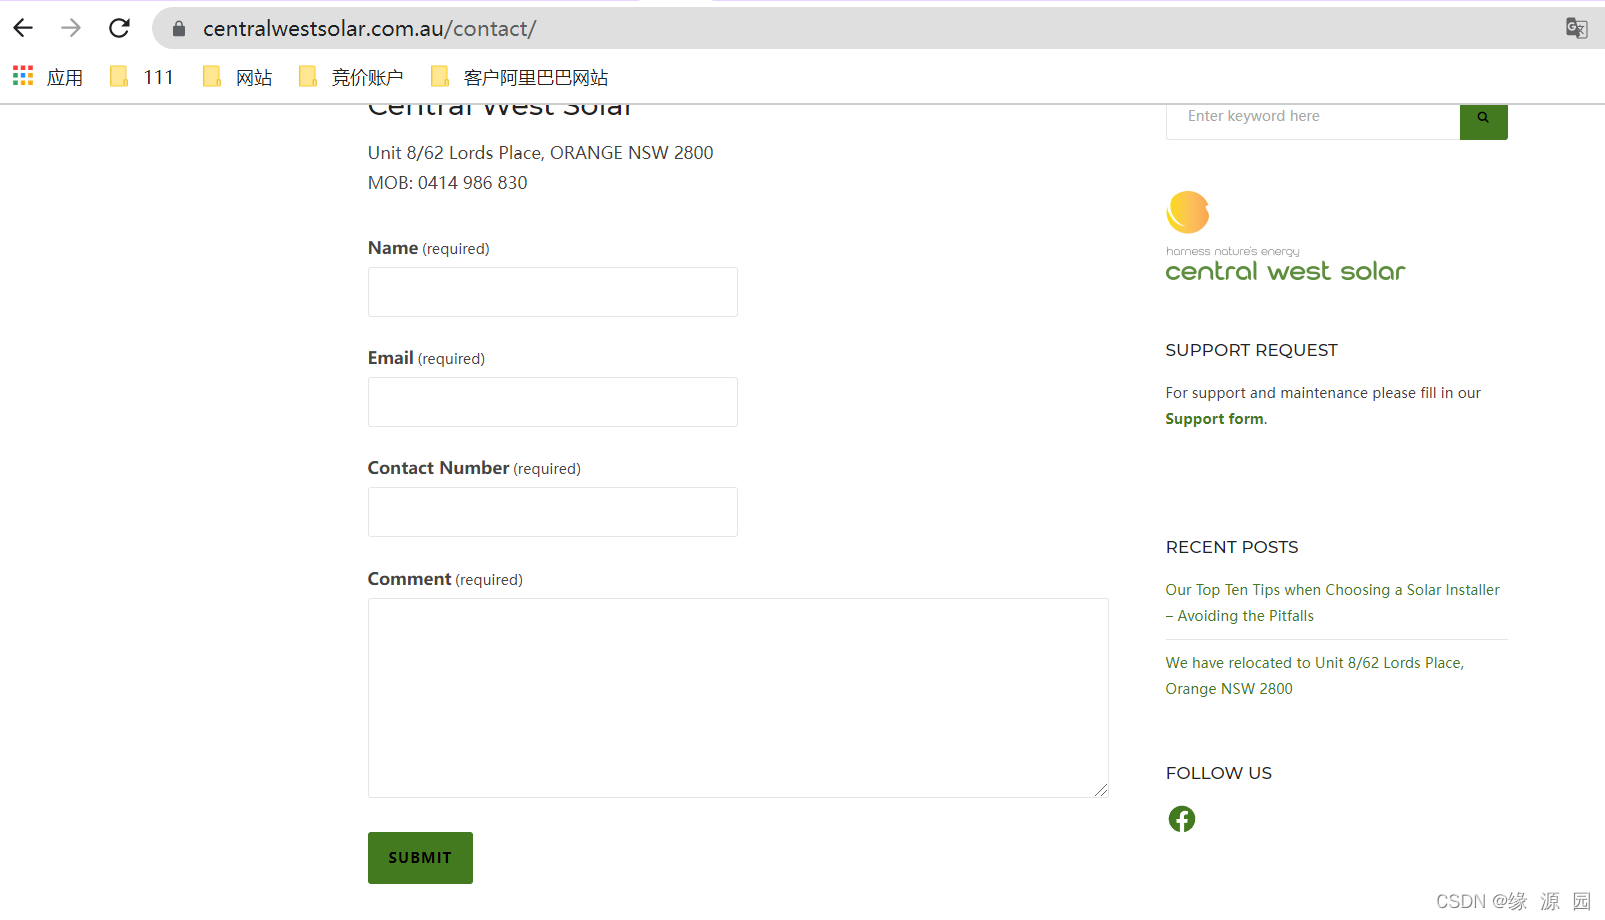Submit the contact form
This screenshot has height=920, width=1605.
coord(420,858)
